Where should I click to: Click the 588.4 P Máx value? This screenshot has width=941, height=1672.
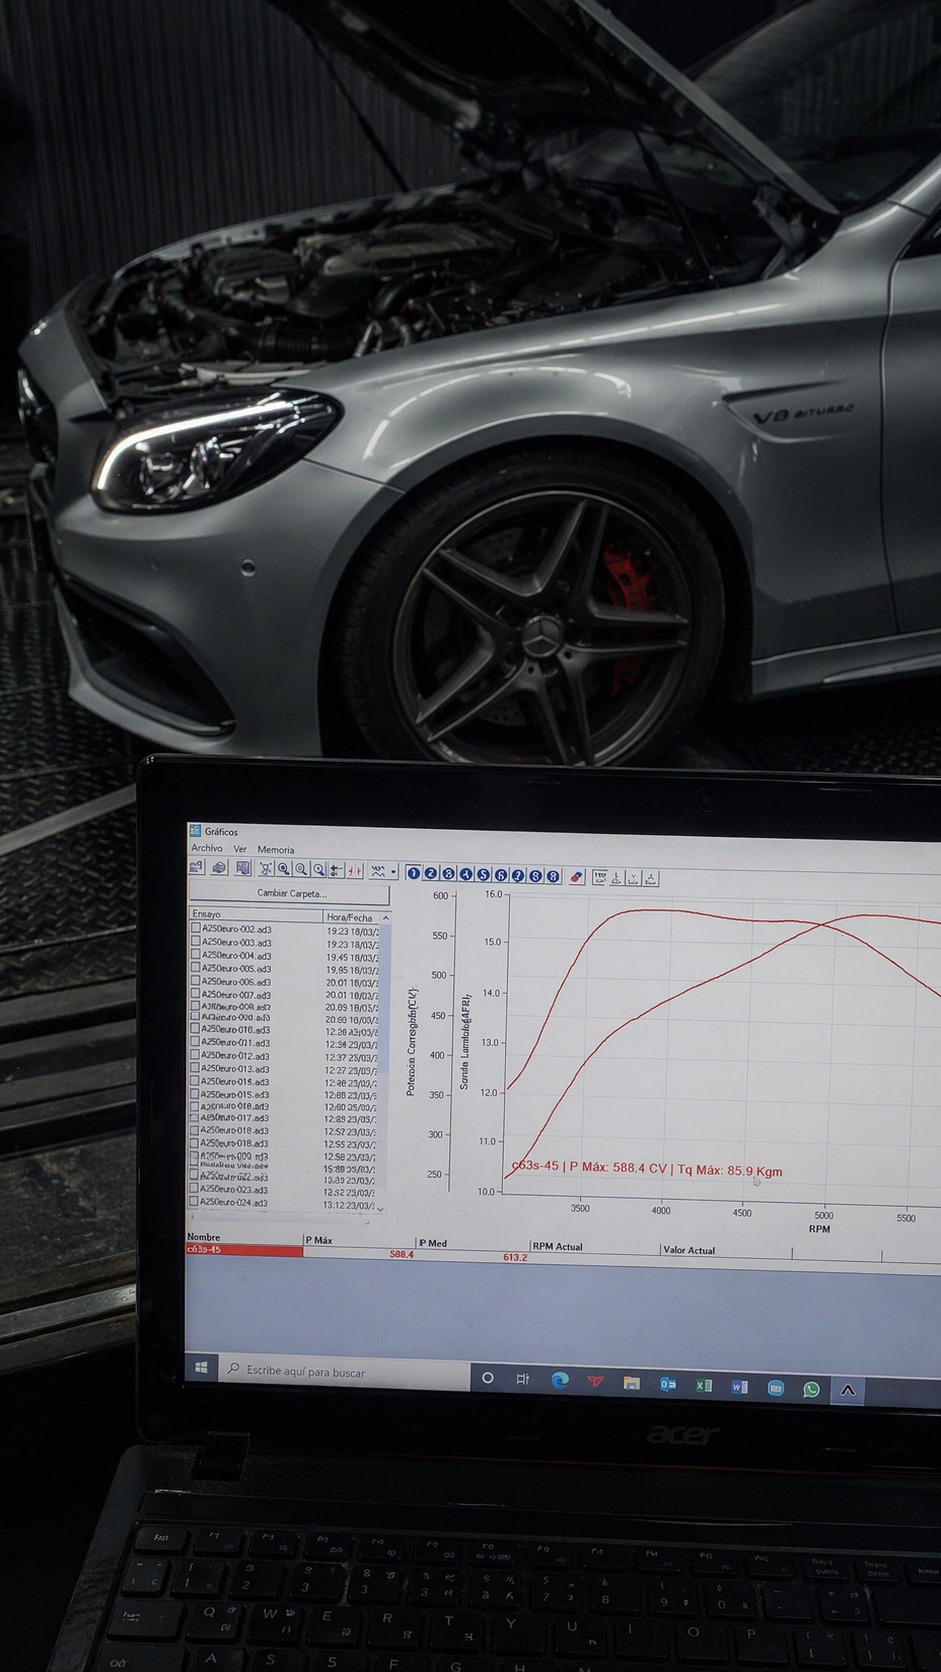pos(401,1254)
